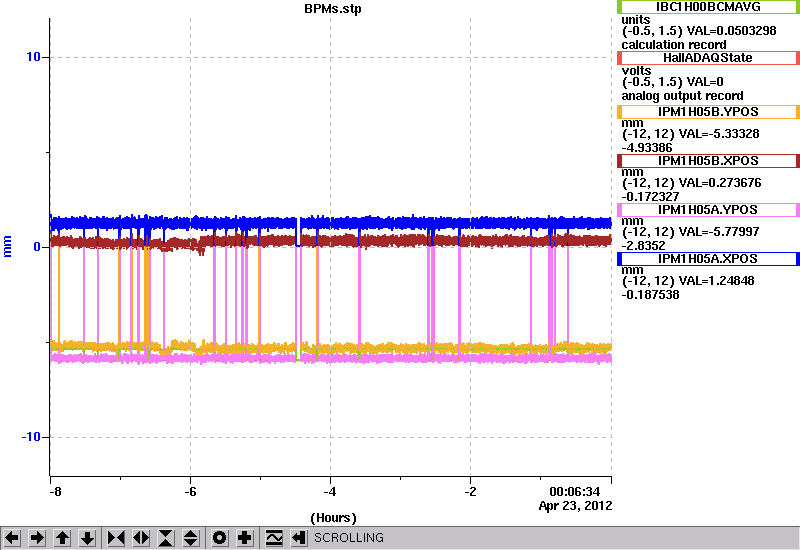Image resolution: width=800 pixels, height=550 pixels.
Task: Click the scroll-mode arrow icon beside SCROLLING
Action: pos(299,538)
